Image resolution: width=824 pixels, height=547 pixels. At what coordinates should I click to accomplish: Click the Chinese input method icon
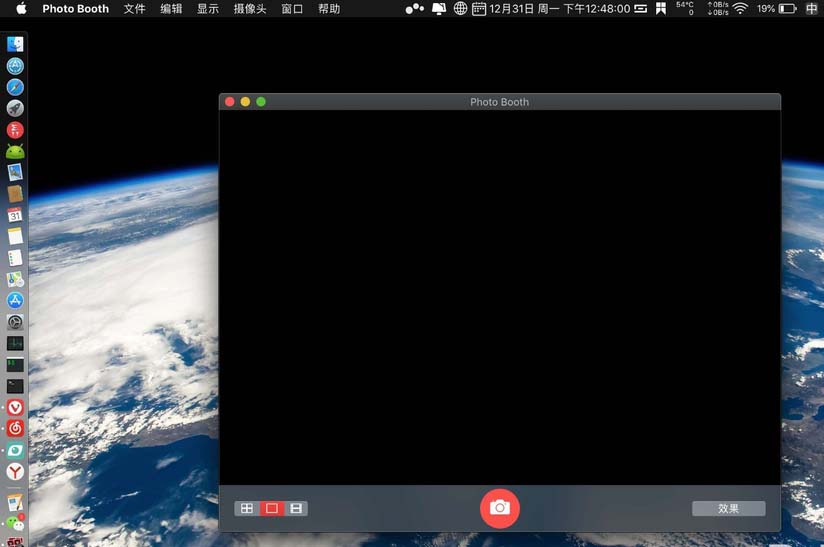point(812,9)
